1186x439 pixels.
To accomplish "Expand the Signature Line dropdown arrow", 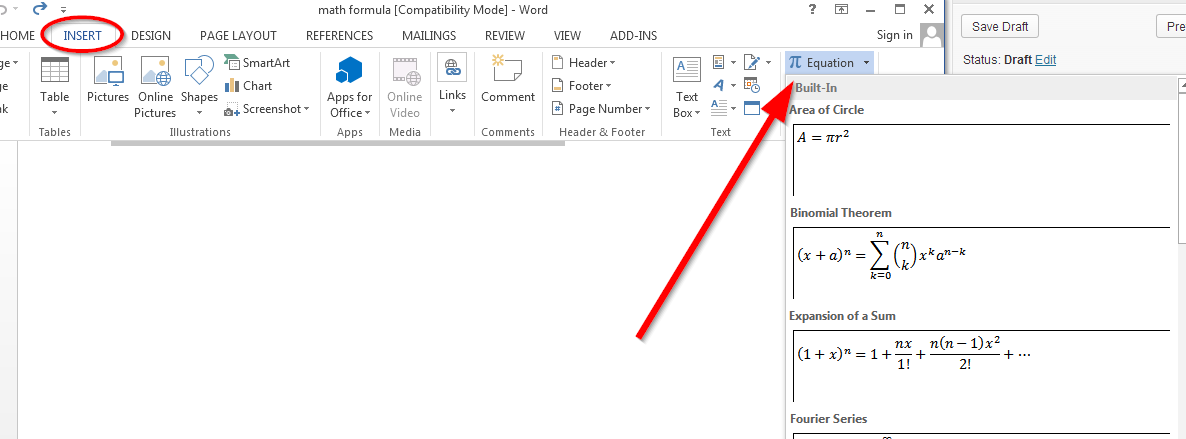I will pyautogui.click(x=768, y=62).
